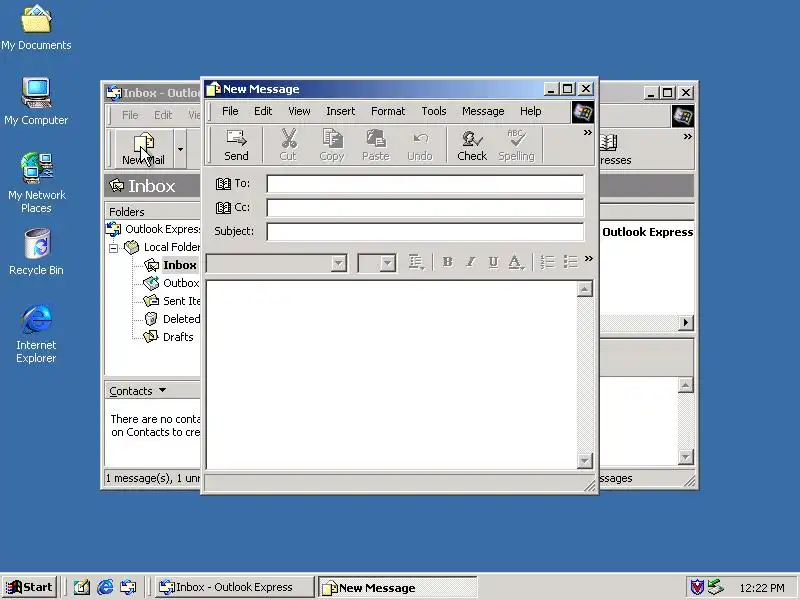
Task: Open the Message menu
Action: click(x=483, y=111)
